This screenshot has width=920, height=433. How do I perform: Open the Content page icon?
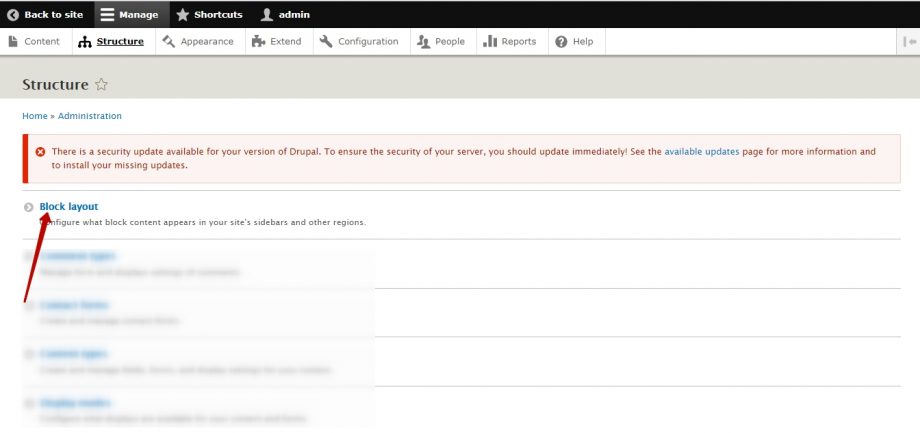[x=13, y=42]
